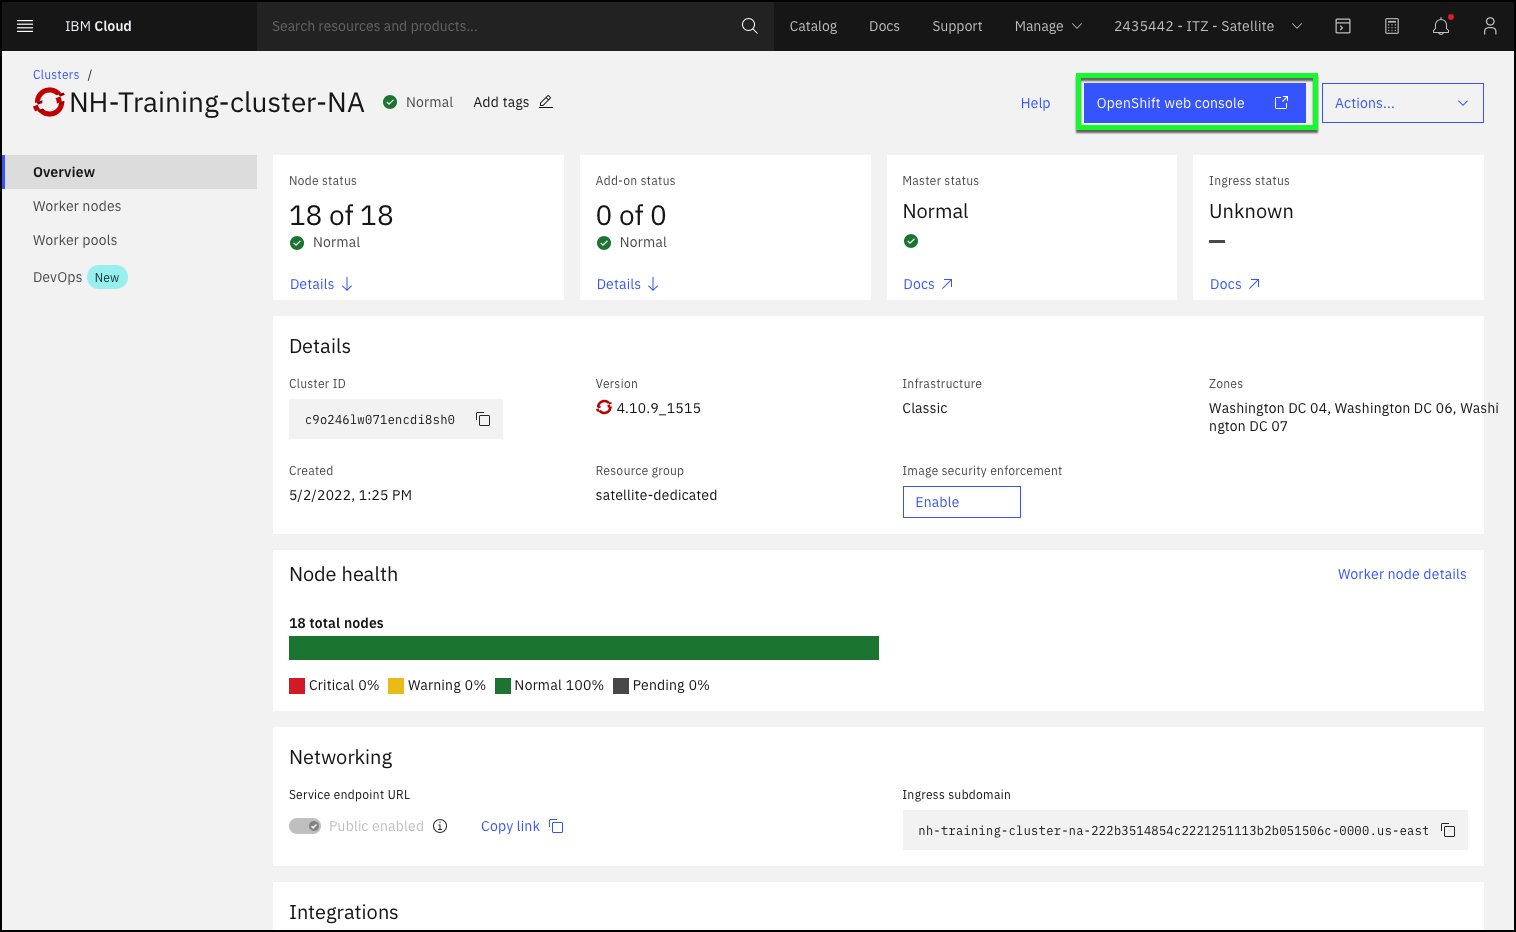This screenshot has height=932, width=1516.
Task: Open the cost estimator calculator icon
Action: click(x=1391, y=26)
